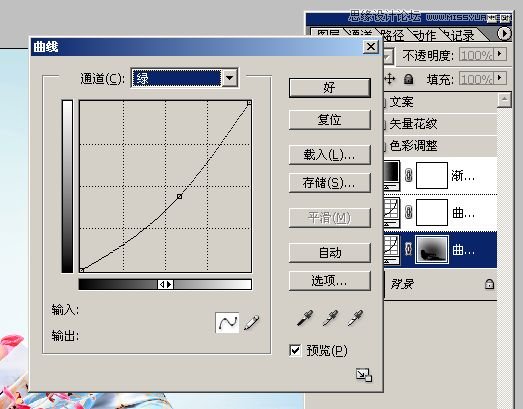Click the curves icon of middle 曲… layer
Screen dimensions: 523x409
click(392, 212)
